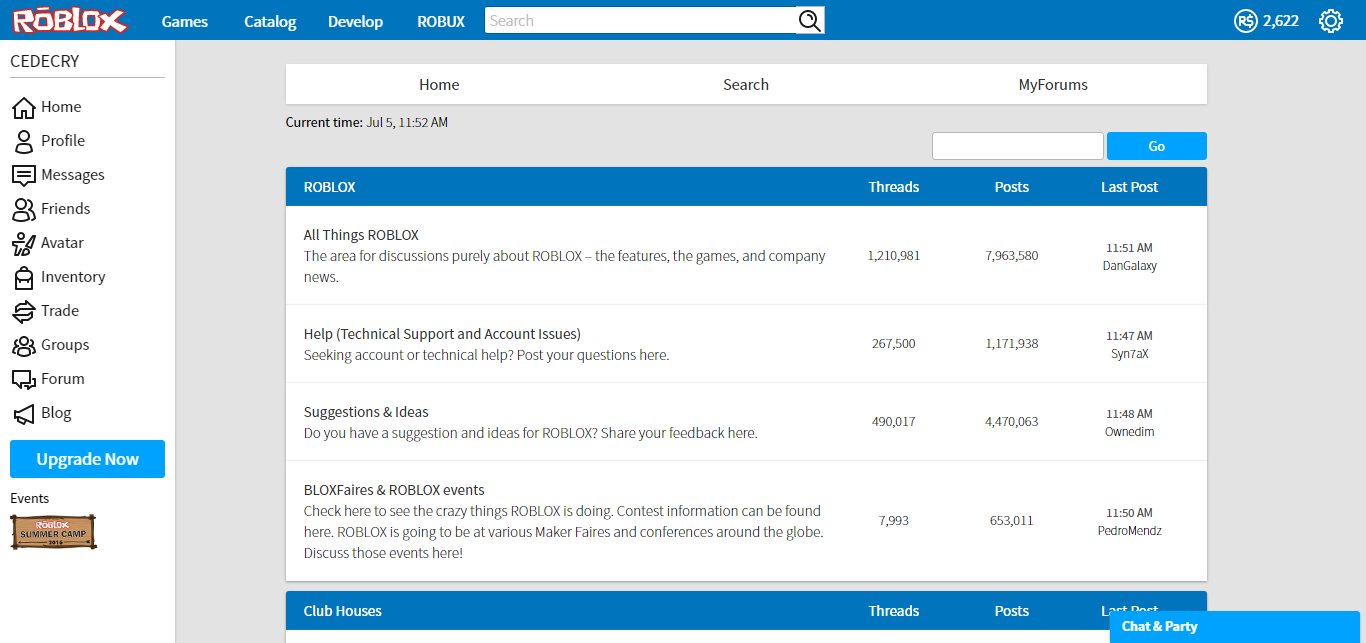Click the Home label in sidebar
The width and height of the screenshot is (1366, 643).
pos(61,107)
